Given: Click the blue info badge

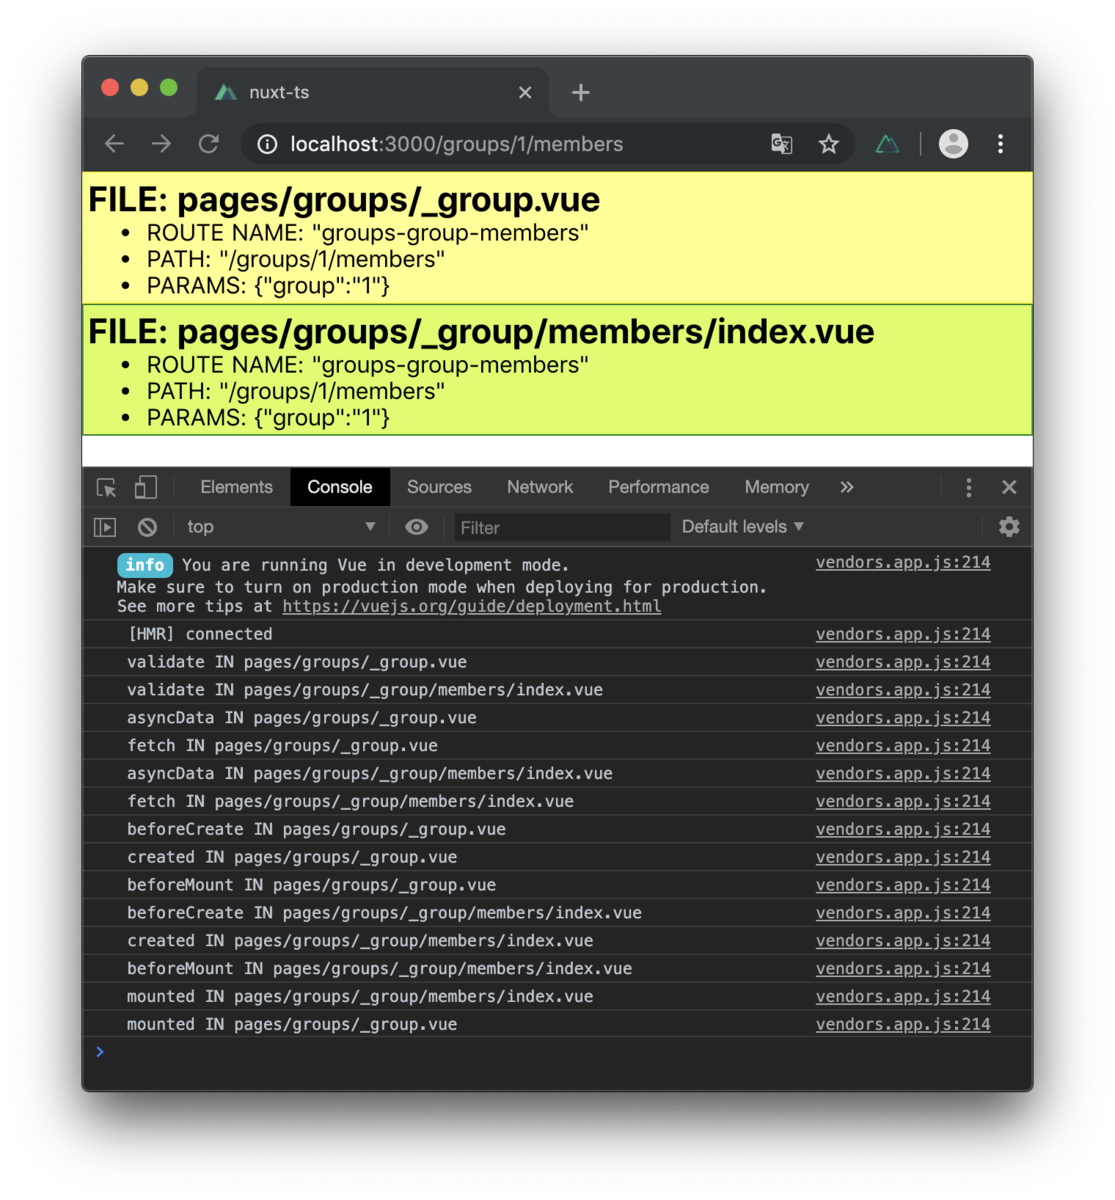Looking at the screenshot, I should pos(145,565).
